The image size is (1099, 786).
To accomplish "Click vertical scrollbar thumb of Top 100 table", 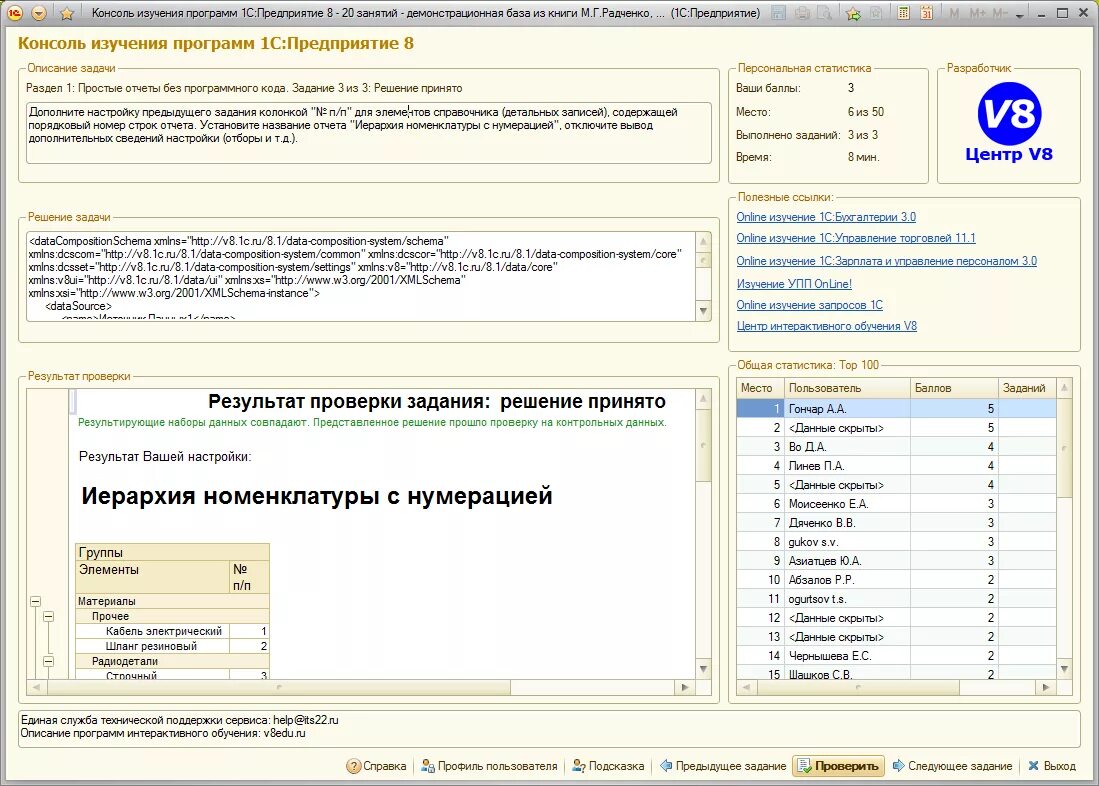I will [x=1064, y=447].
